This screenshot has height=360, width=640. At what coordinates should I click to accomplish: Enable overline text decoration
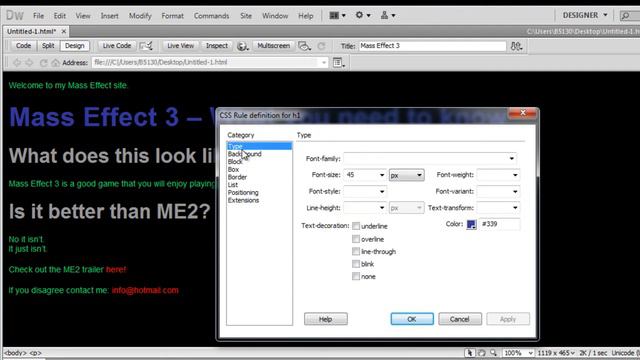pos(356,239)
